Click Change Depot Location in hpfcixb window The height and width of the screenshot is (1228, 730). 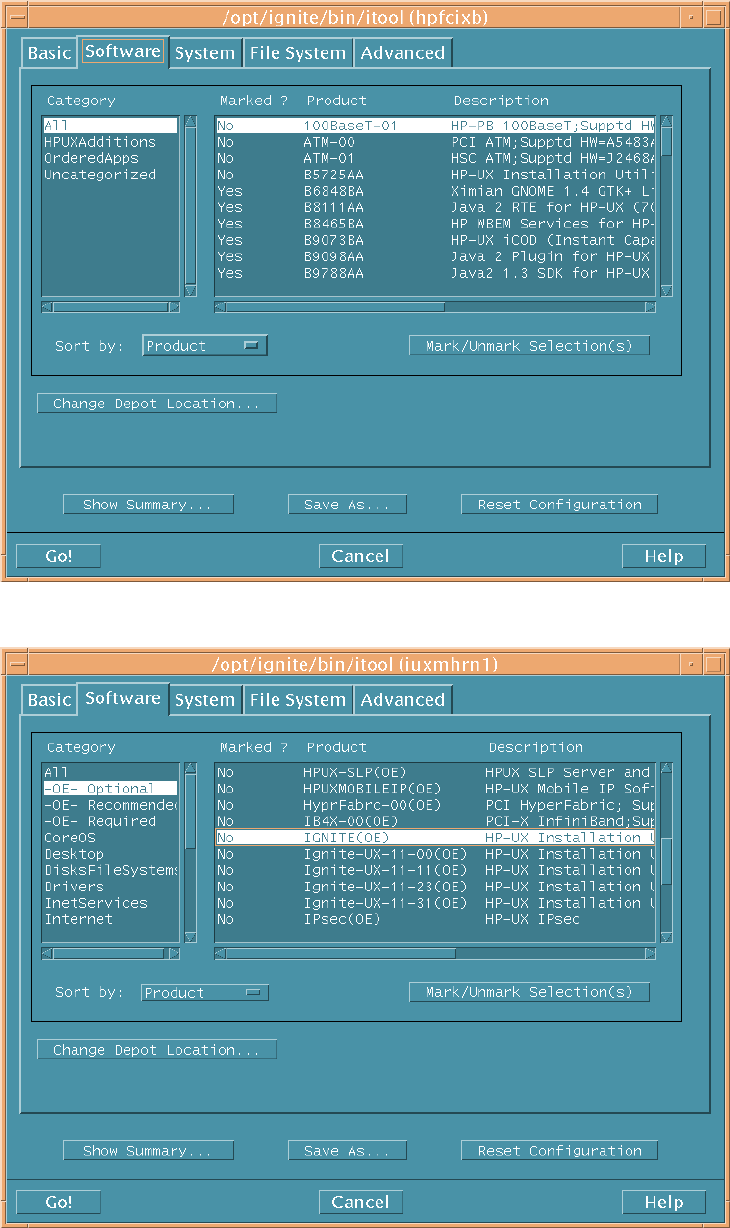click(157, 404)
